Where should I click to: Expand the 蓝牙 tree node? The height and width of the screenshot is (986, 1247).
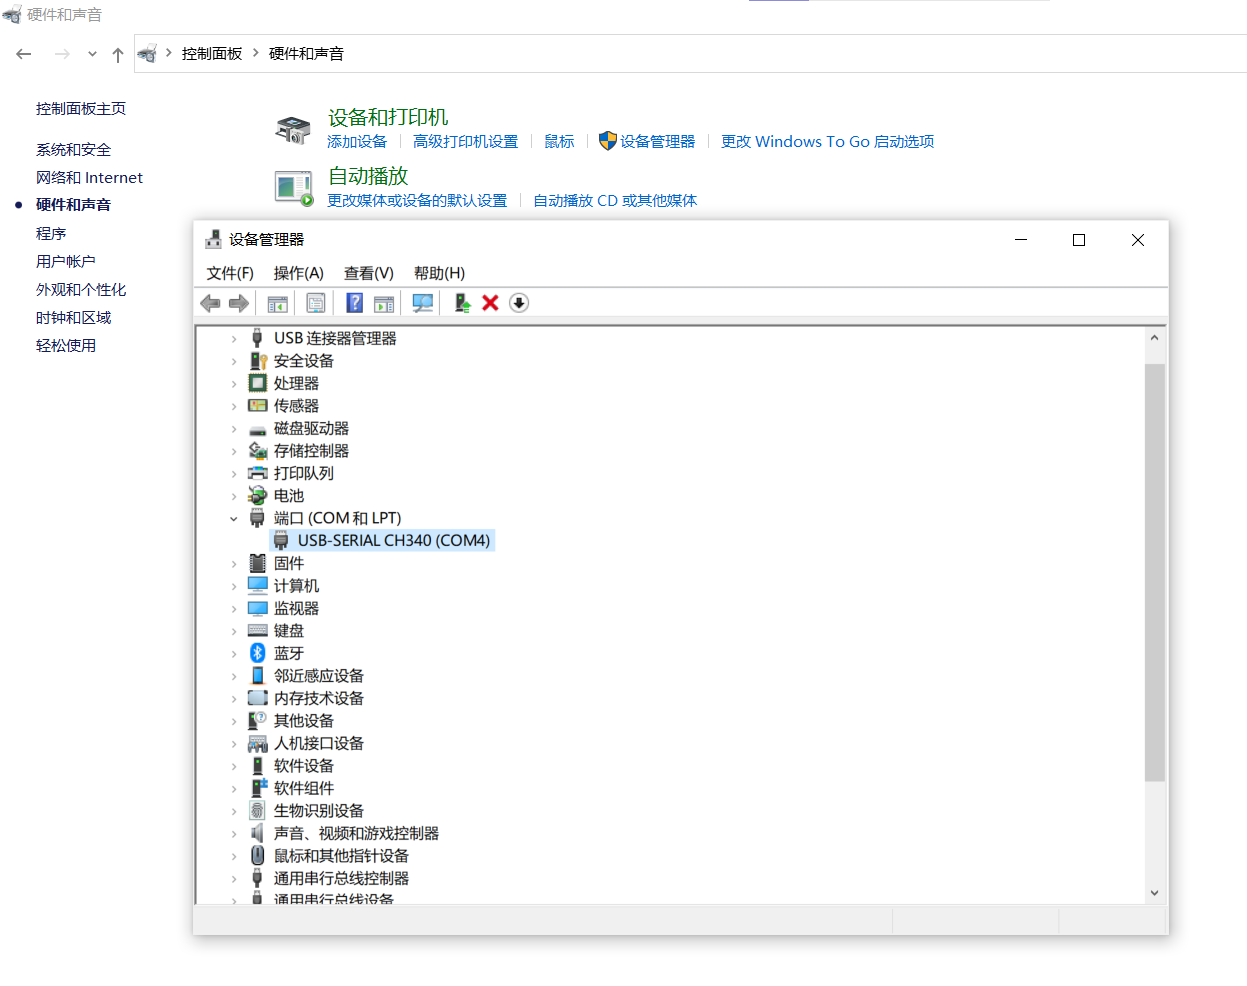234,654
